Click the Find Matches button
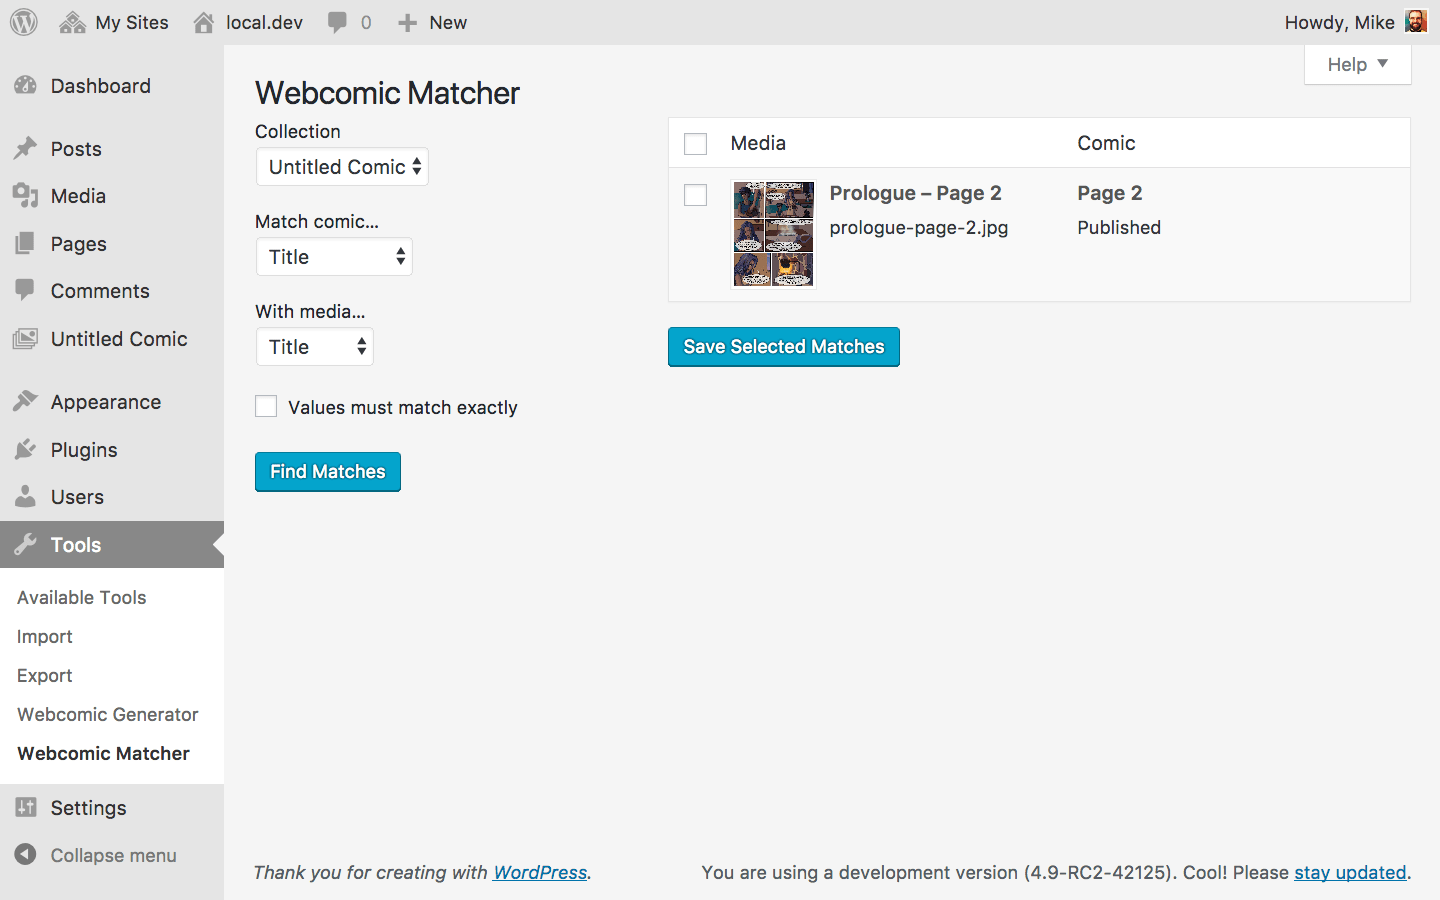 (x=328, y=472)
